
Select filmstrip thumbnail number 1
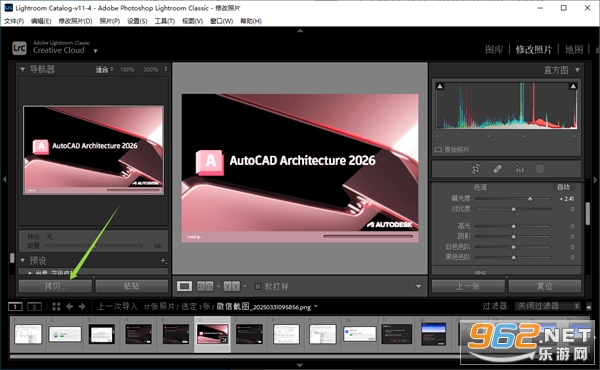coord(28,334)
